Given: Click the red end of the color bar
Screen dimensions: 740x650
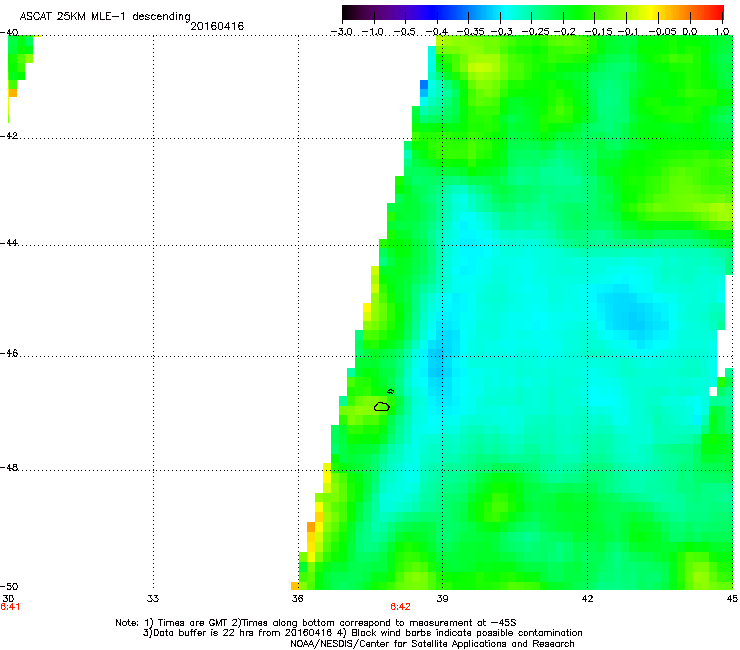Looking at the screenshot, I should (717, 13).
